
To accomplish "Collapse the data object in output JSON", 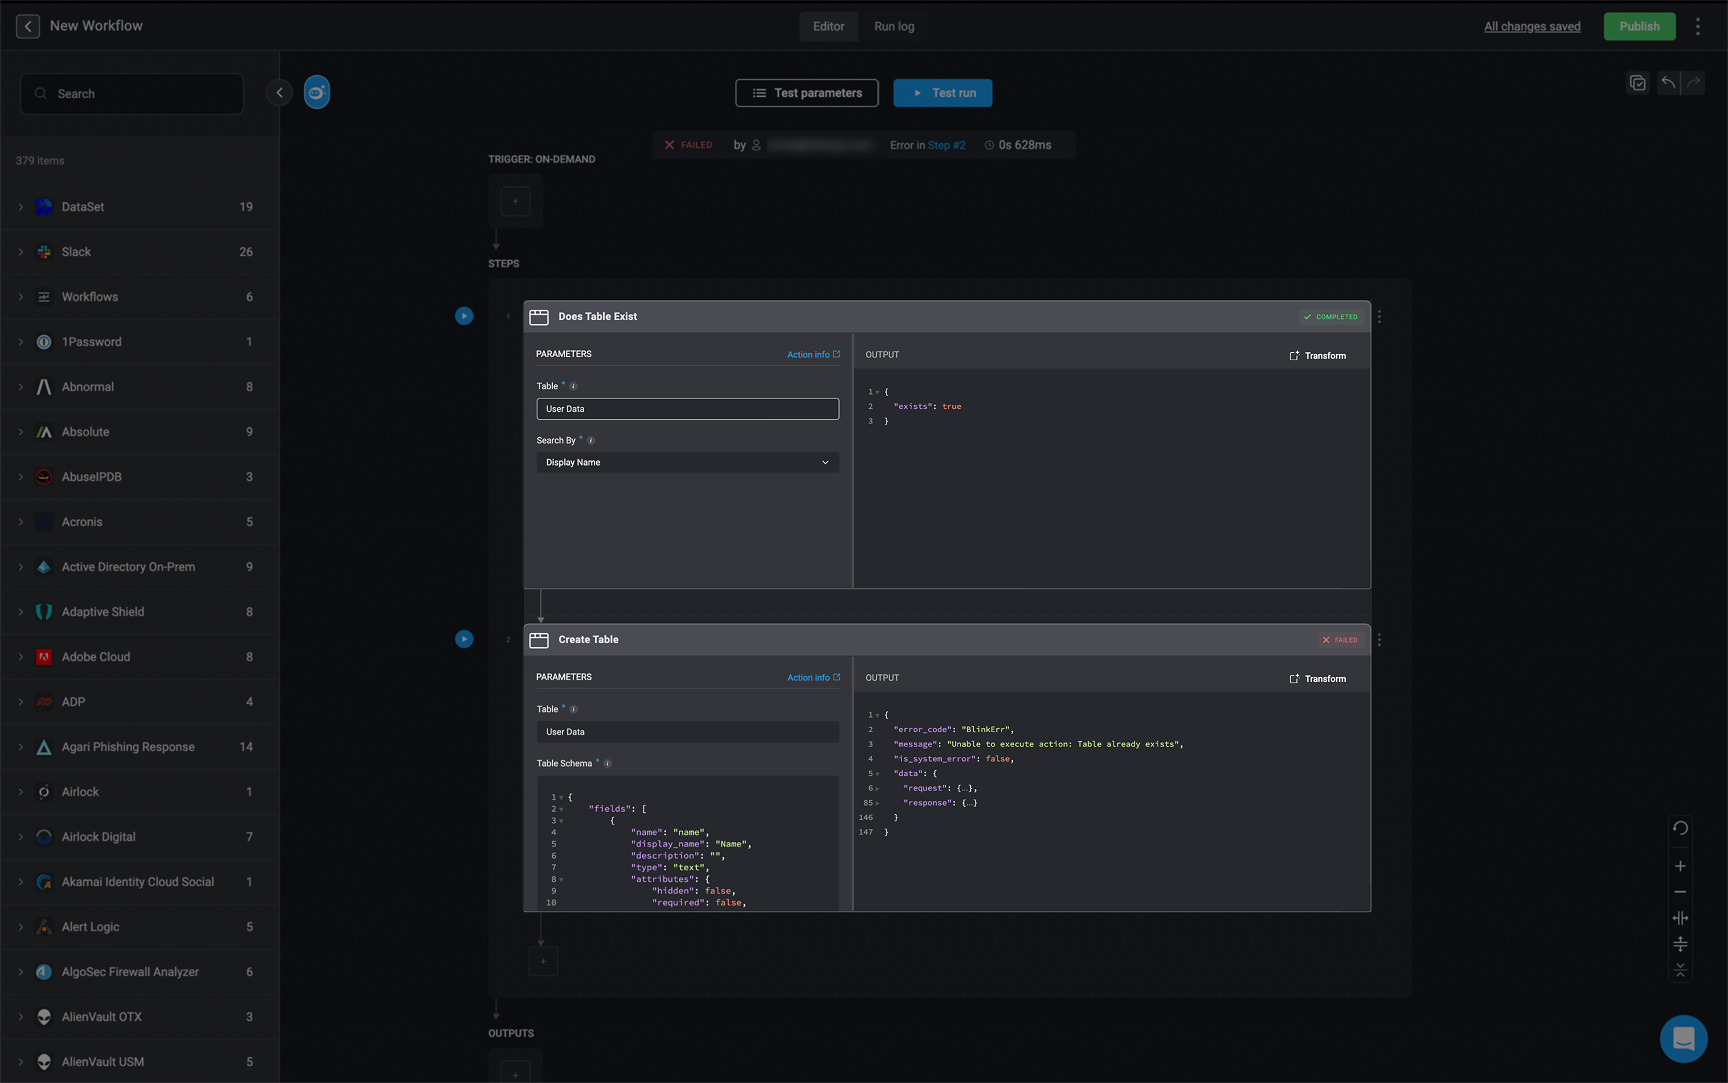I will 877,774.
